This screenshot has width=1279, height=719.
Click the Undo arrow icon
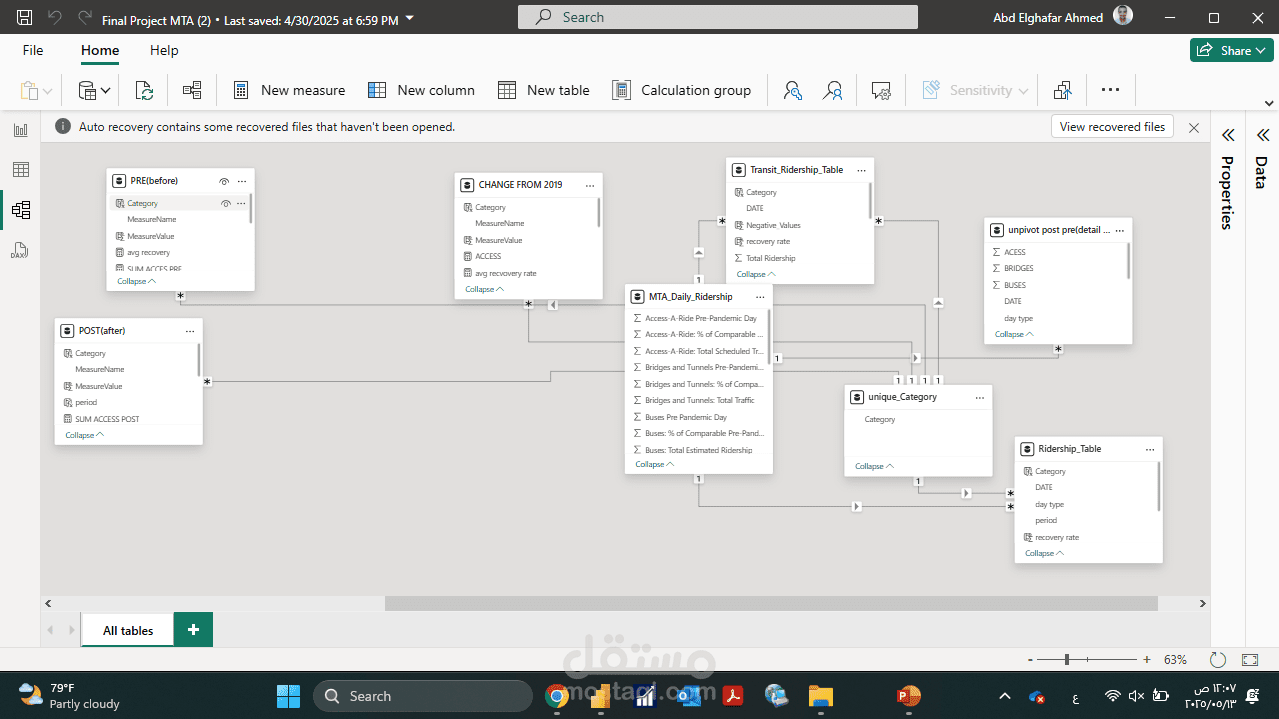pos(54,18)
